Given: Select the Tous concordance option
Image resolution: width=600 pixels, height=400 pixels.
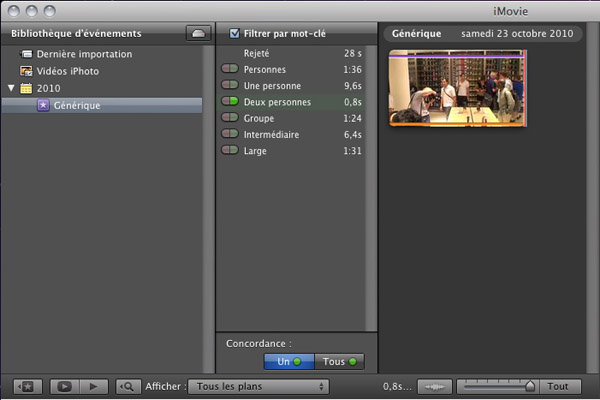Looking at the screenshot, I should tap(339, 361).
